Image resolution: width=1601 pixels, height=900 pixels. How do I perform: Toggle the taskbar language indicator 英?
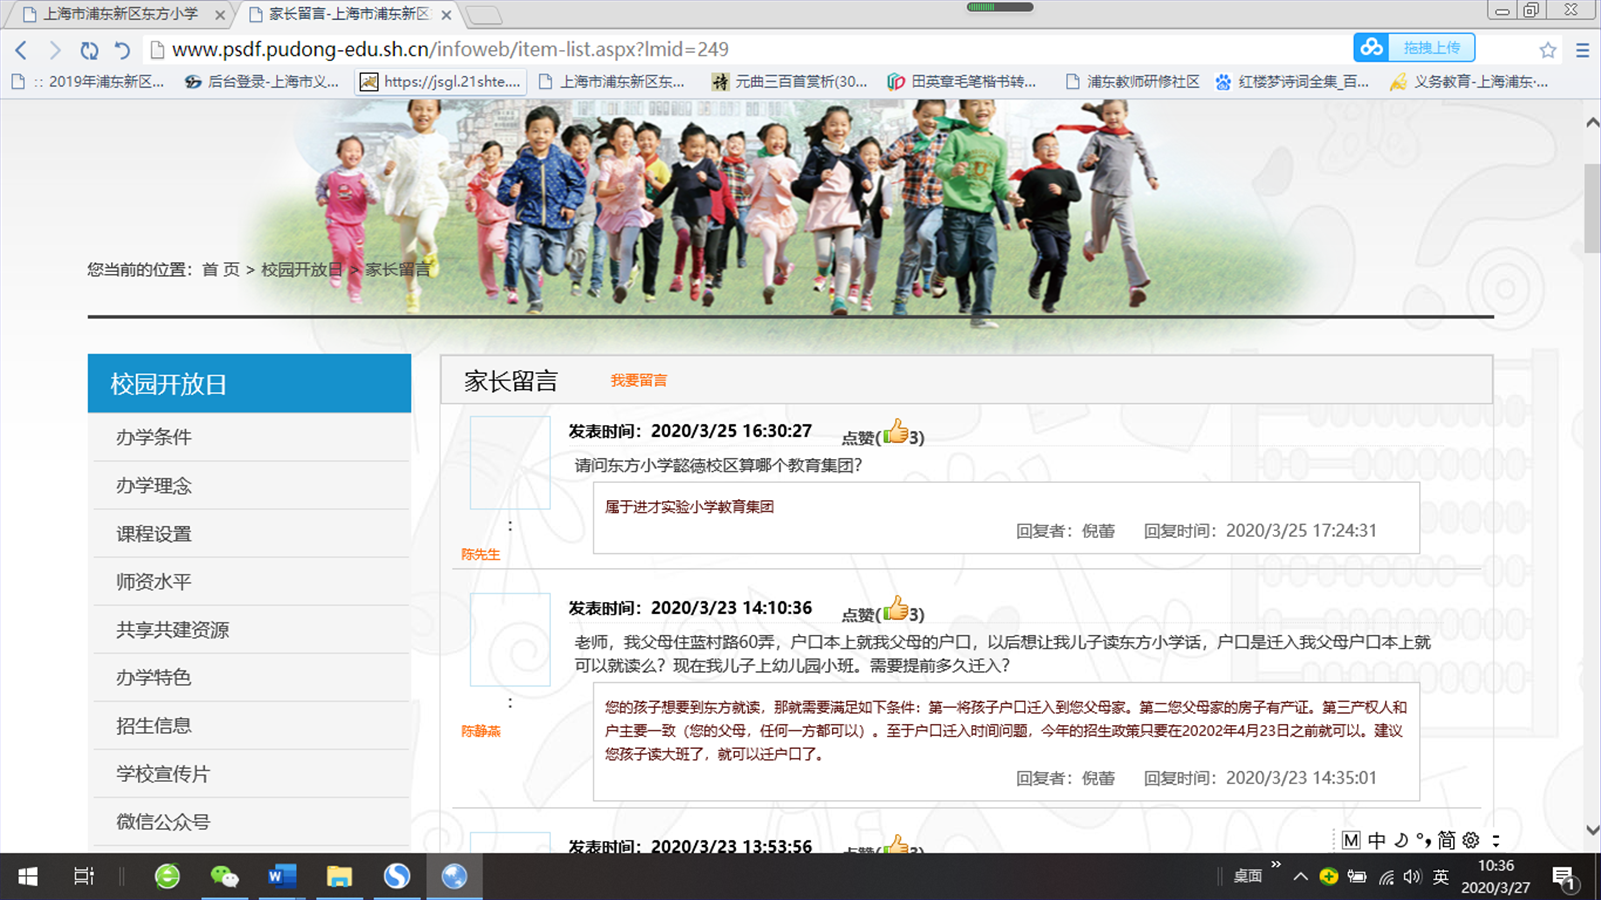tap(1440, 877)
